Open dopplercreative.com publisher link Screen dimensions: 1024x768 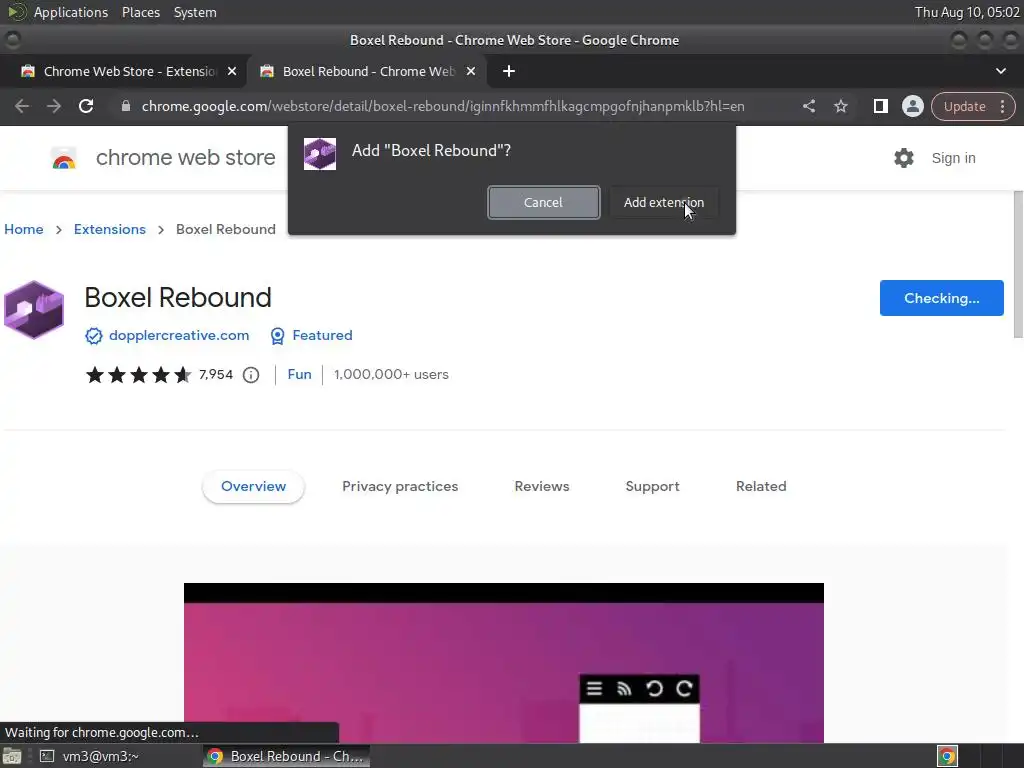click(x=179, y=335)
